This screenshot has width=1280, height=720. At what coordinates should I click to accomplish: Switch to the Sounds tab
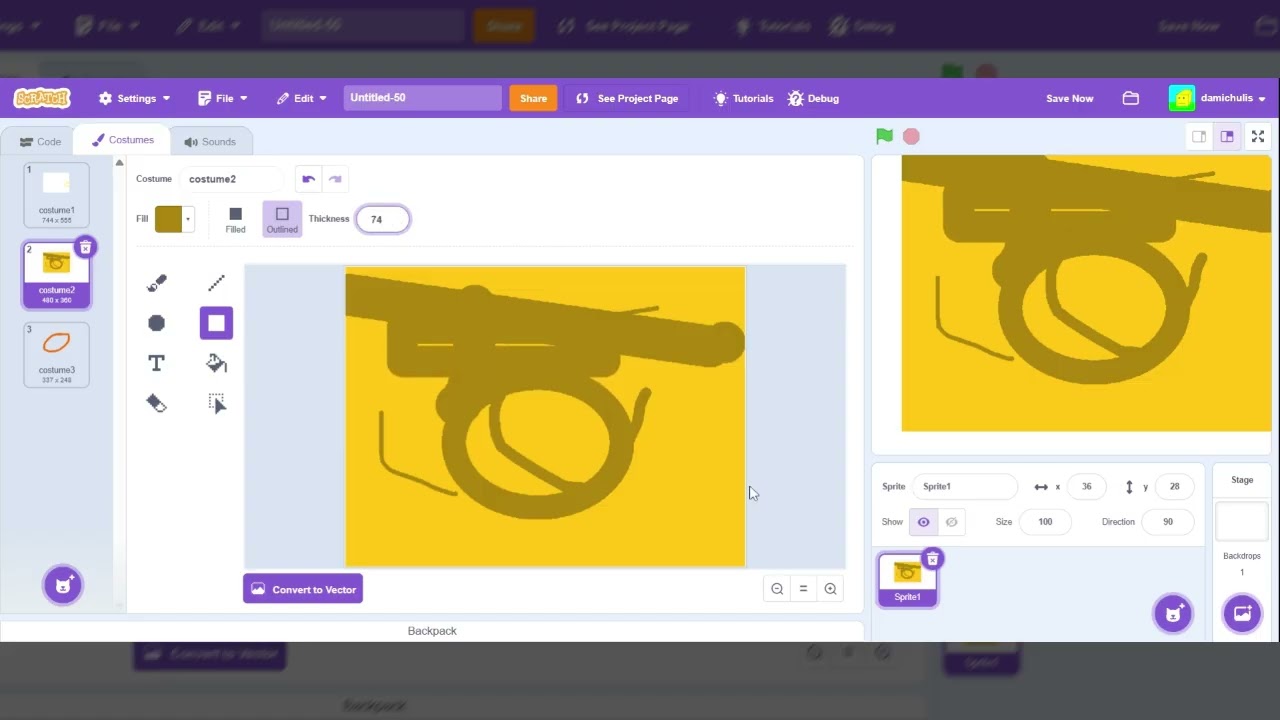(x=210, y=142)
